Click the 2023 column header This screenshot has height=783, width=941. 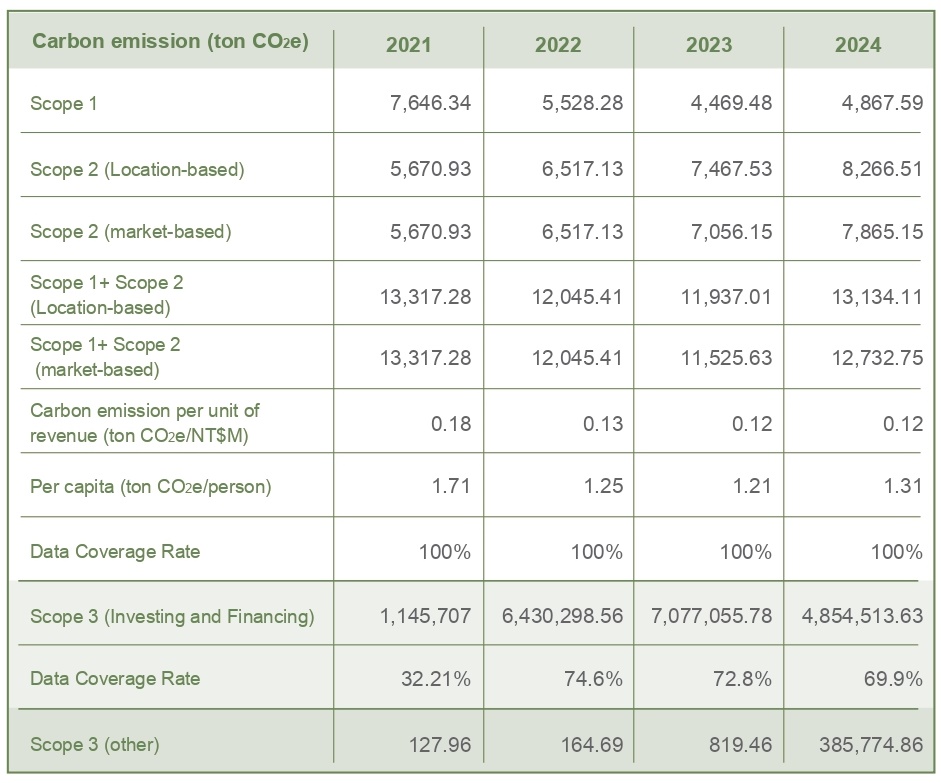click(708, 45)
